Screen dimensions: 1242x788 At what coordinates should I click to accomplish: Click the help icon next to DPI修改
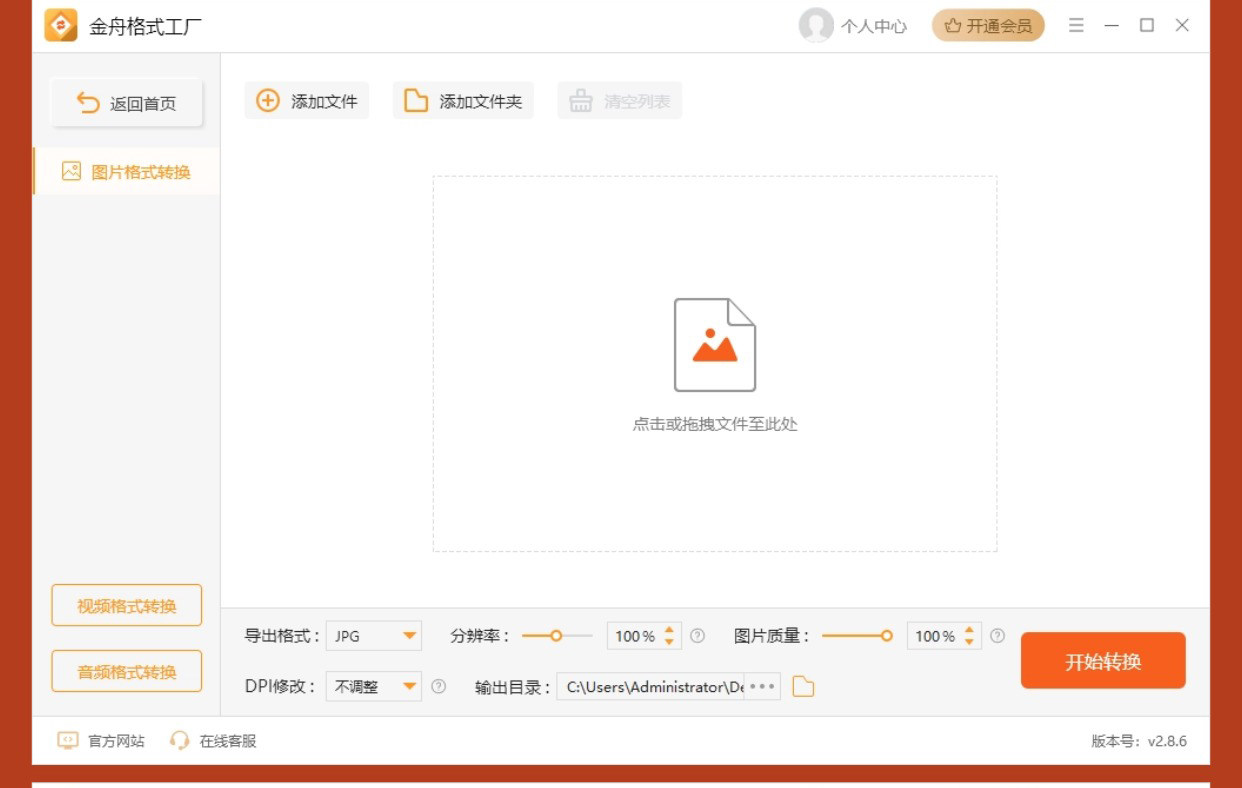pos(438,687)
